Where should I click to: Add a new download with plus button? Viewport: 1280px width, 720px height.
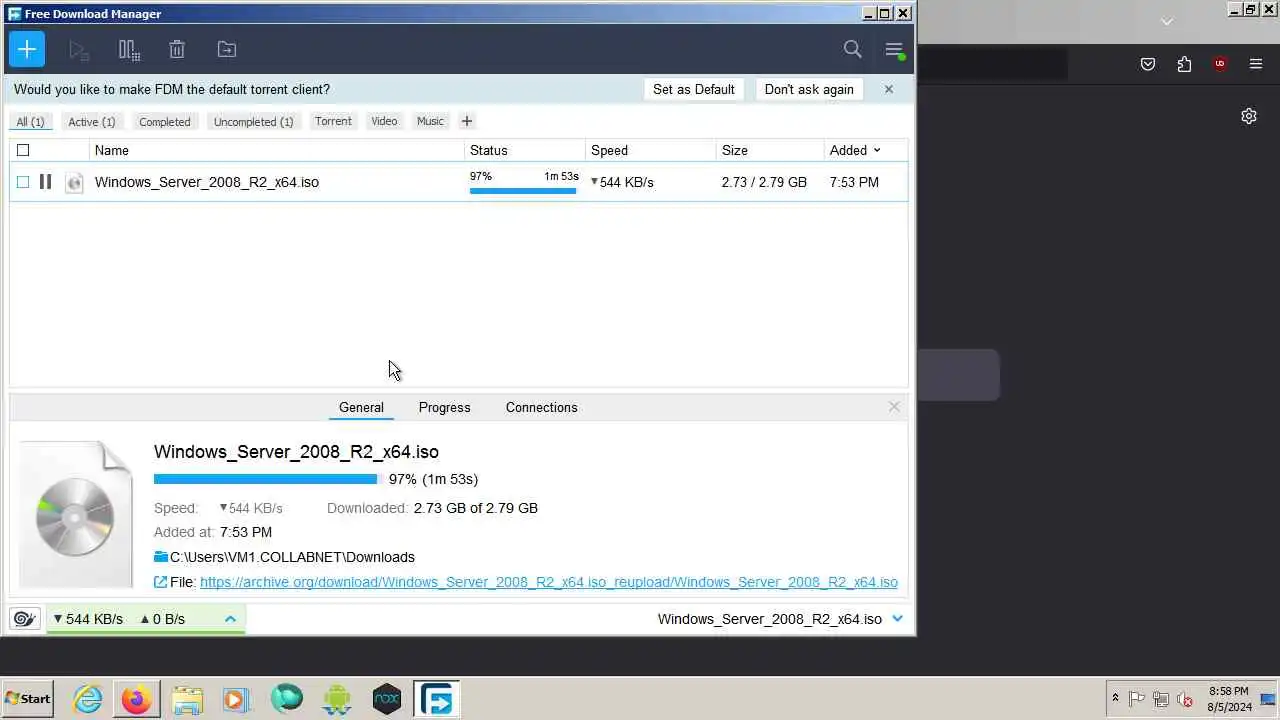(27, 49)
